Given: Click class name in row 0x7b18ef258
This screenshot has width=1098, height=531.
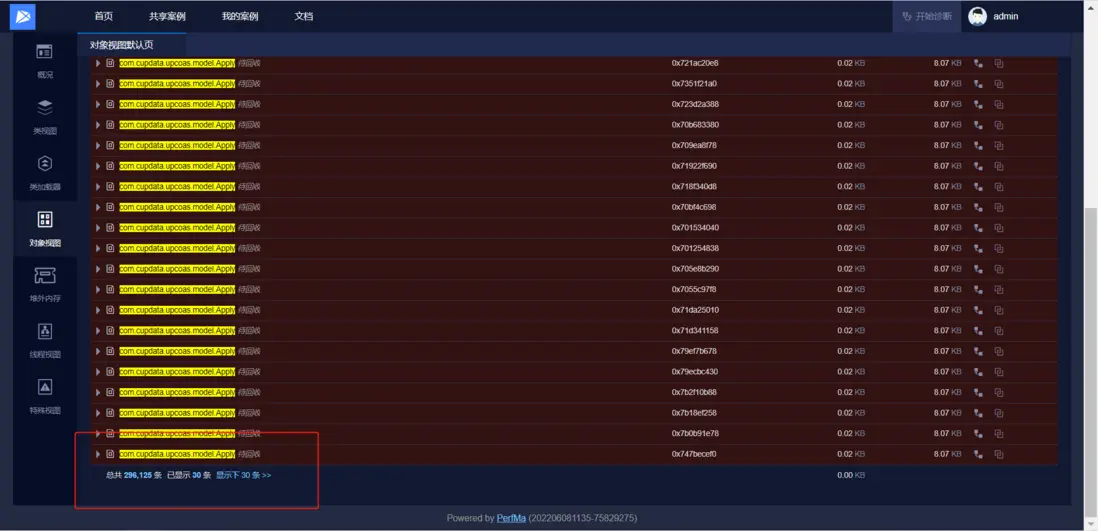Looking at the screenshot, I should [177, 413].
